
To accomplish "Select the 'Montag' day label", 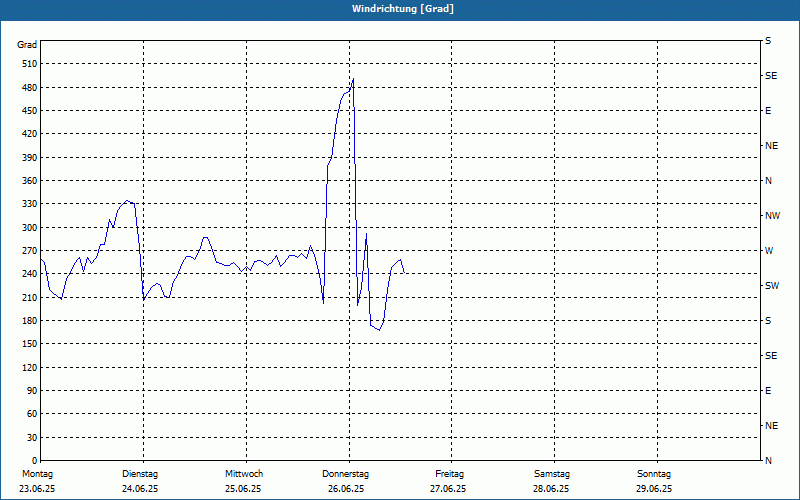I will (x=37, y=474).
